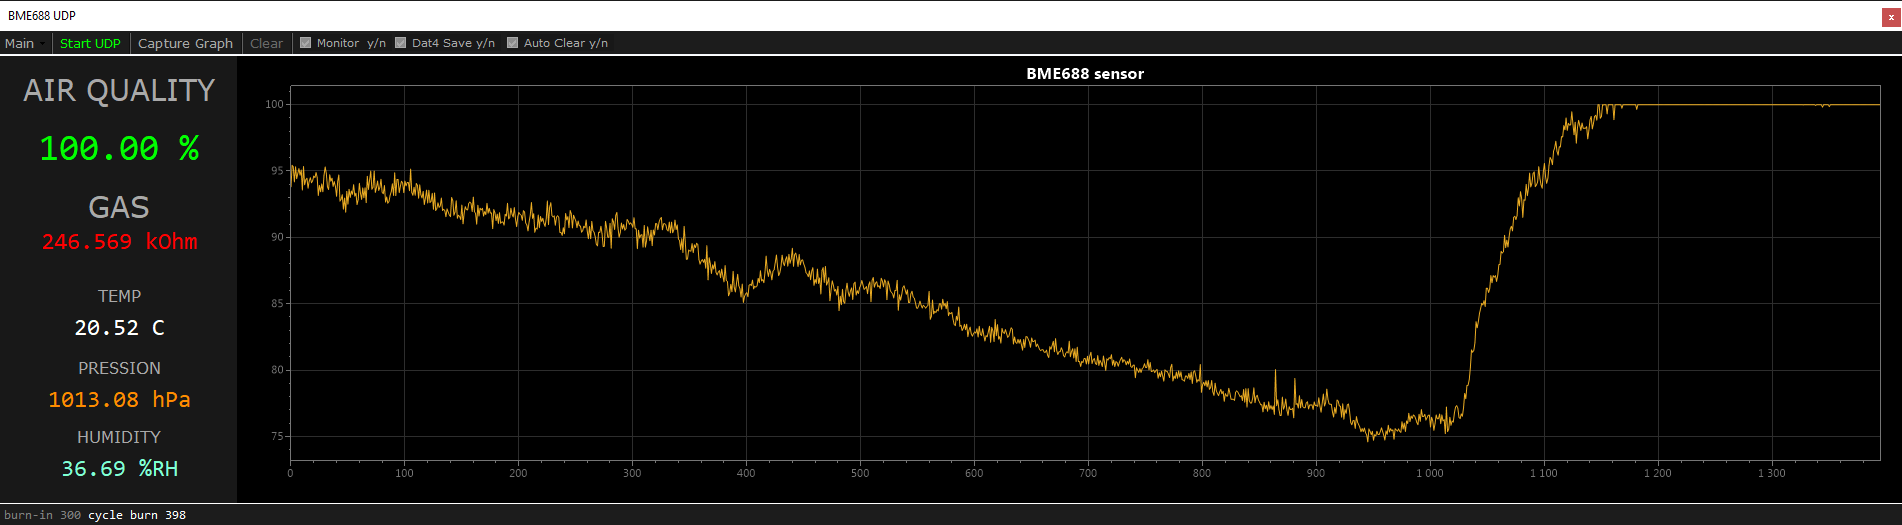The image size is (1902, 525).
Task: Close the BME688 UDP window
Action: (1891, 16)
